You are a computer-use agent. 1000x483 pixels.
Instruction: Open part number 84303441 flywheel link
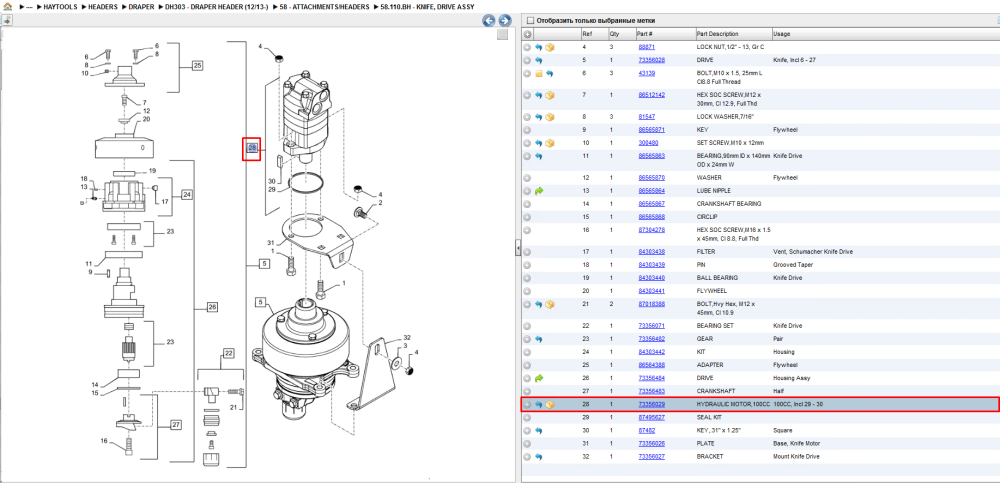pyautogui.click(x=652, y=291)
